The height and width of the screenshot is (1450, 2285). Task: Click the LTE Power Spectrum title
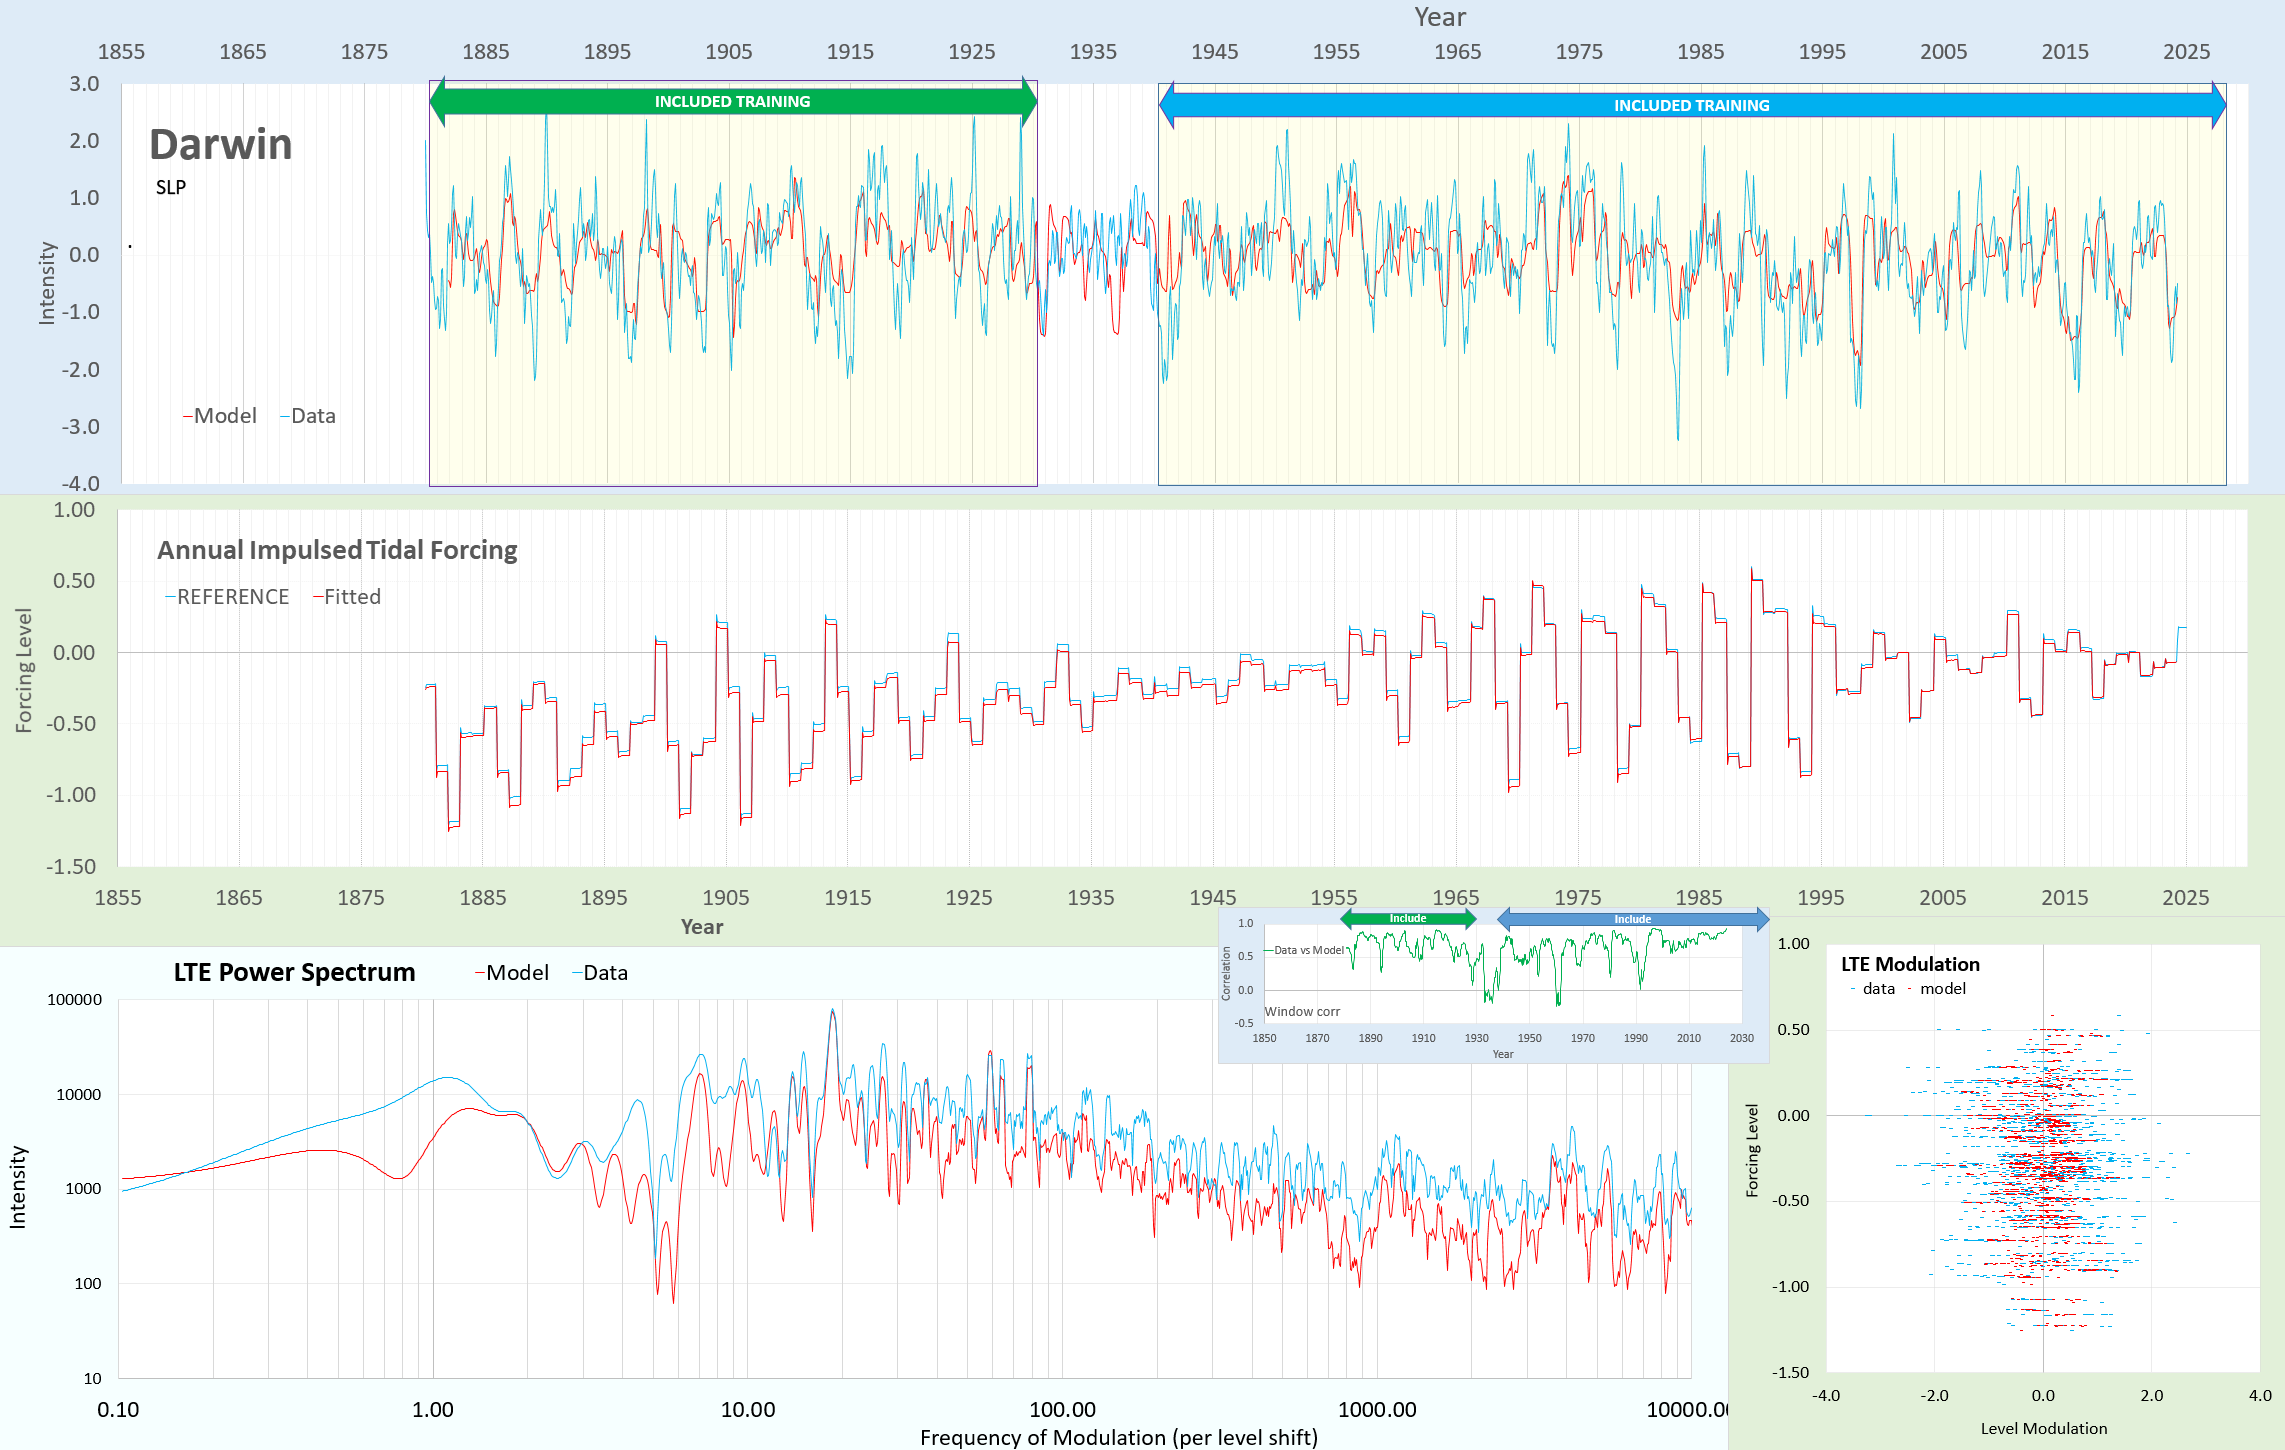pos(294,973)
